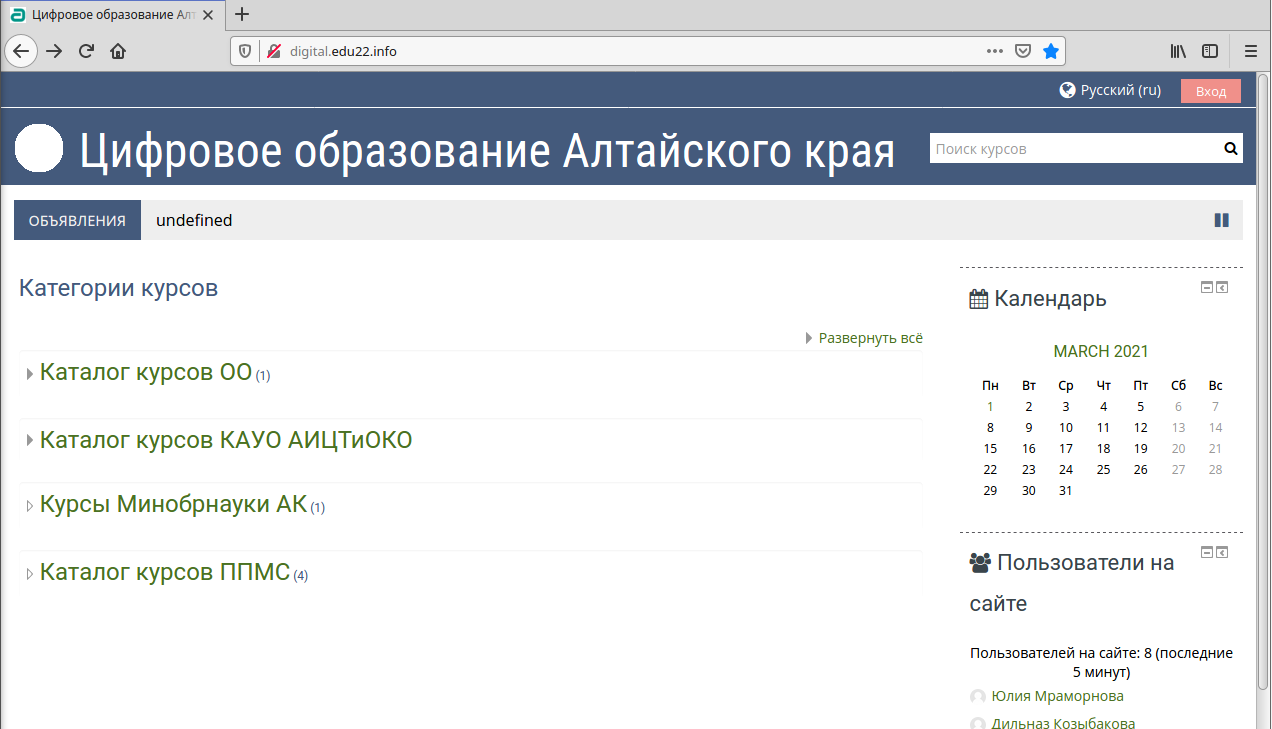
Task: Toggle the browser sidebar view icon
Action: 1210,51
